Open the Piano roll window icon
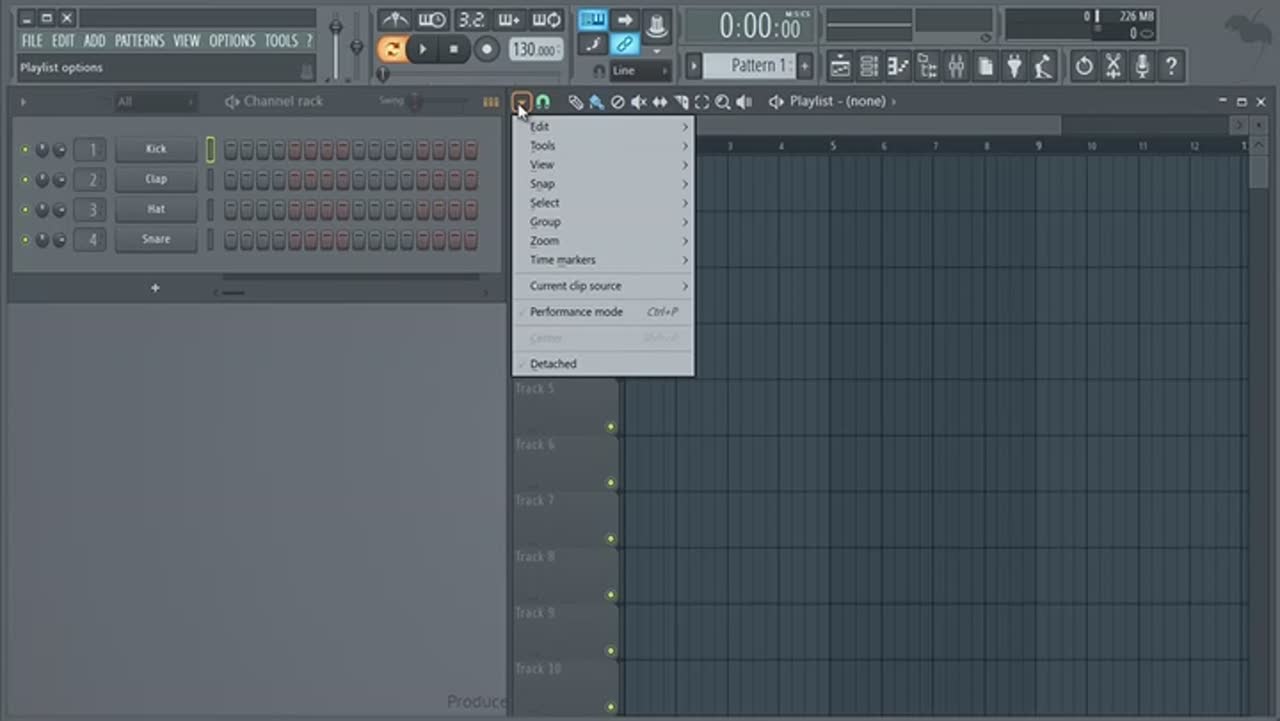The width and height of the screenshot is (1280, 721). coord(898,67)
